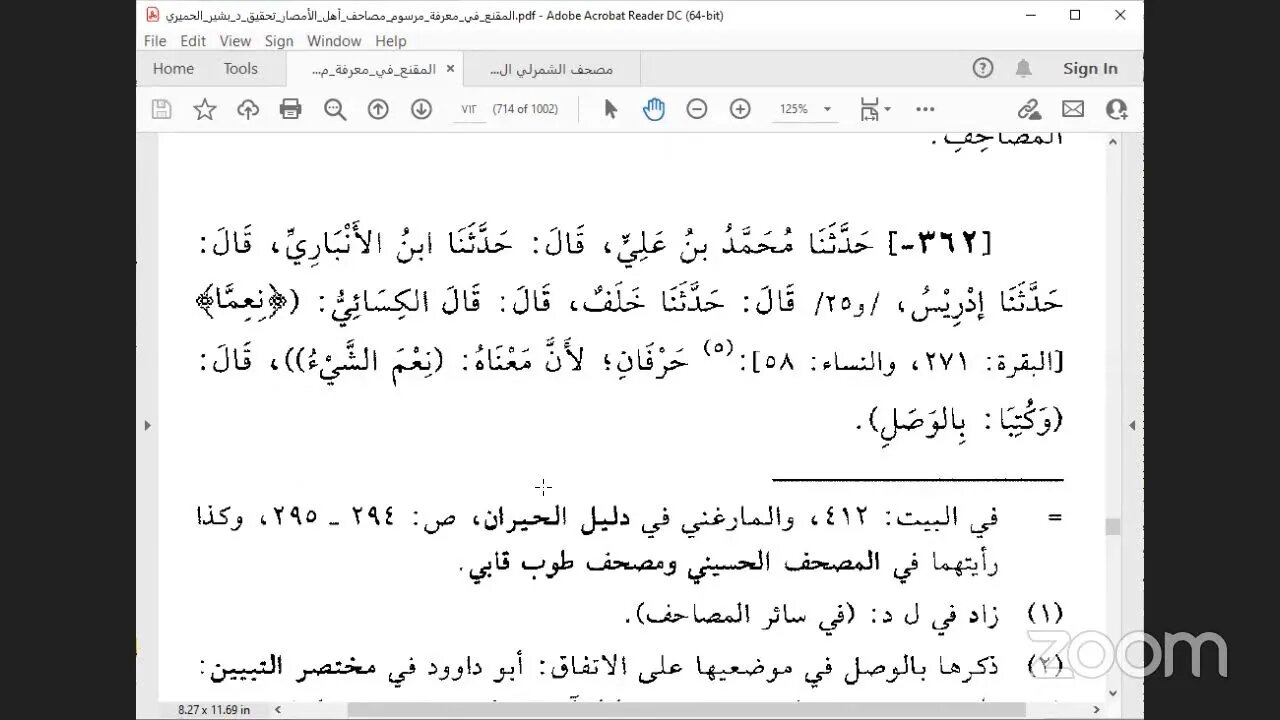Click the page count (714 of 1002)

(525, 109)
